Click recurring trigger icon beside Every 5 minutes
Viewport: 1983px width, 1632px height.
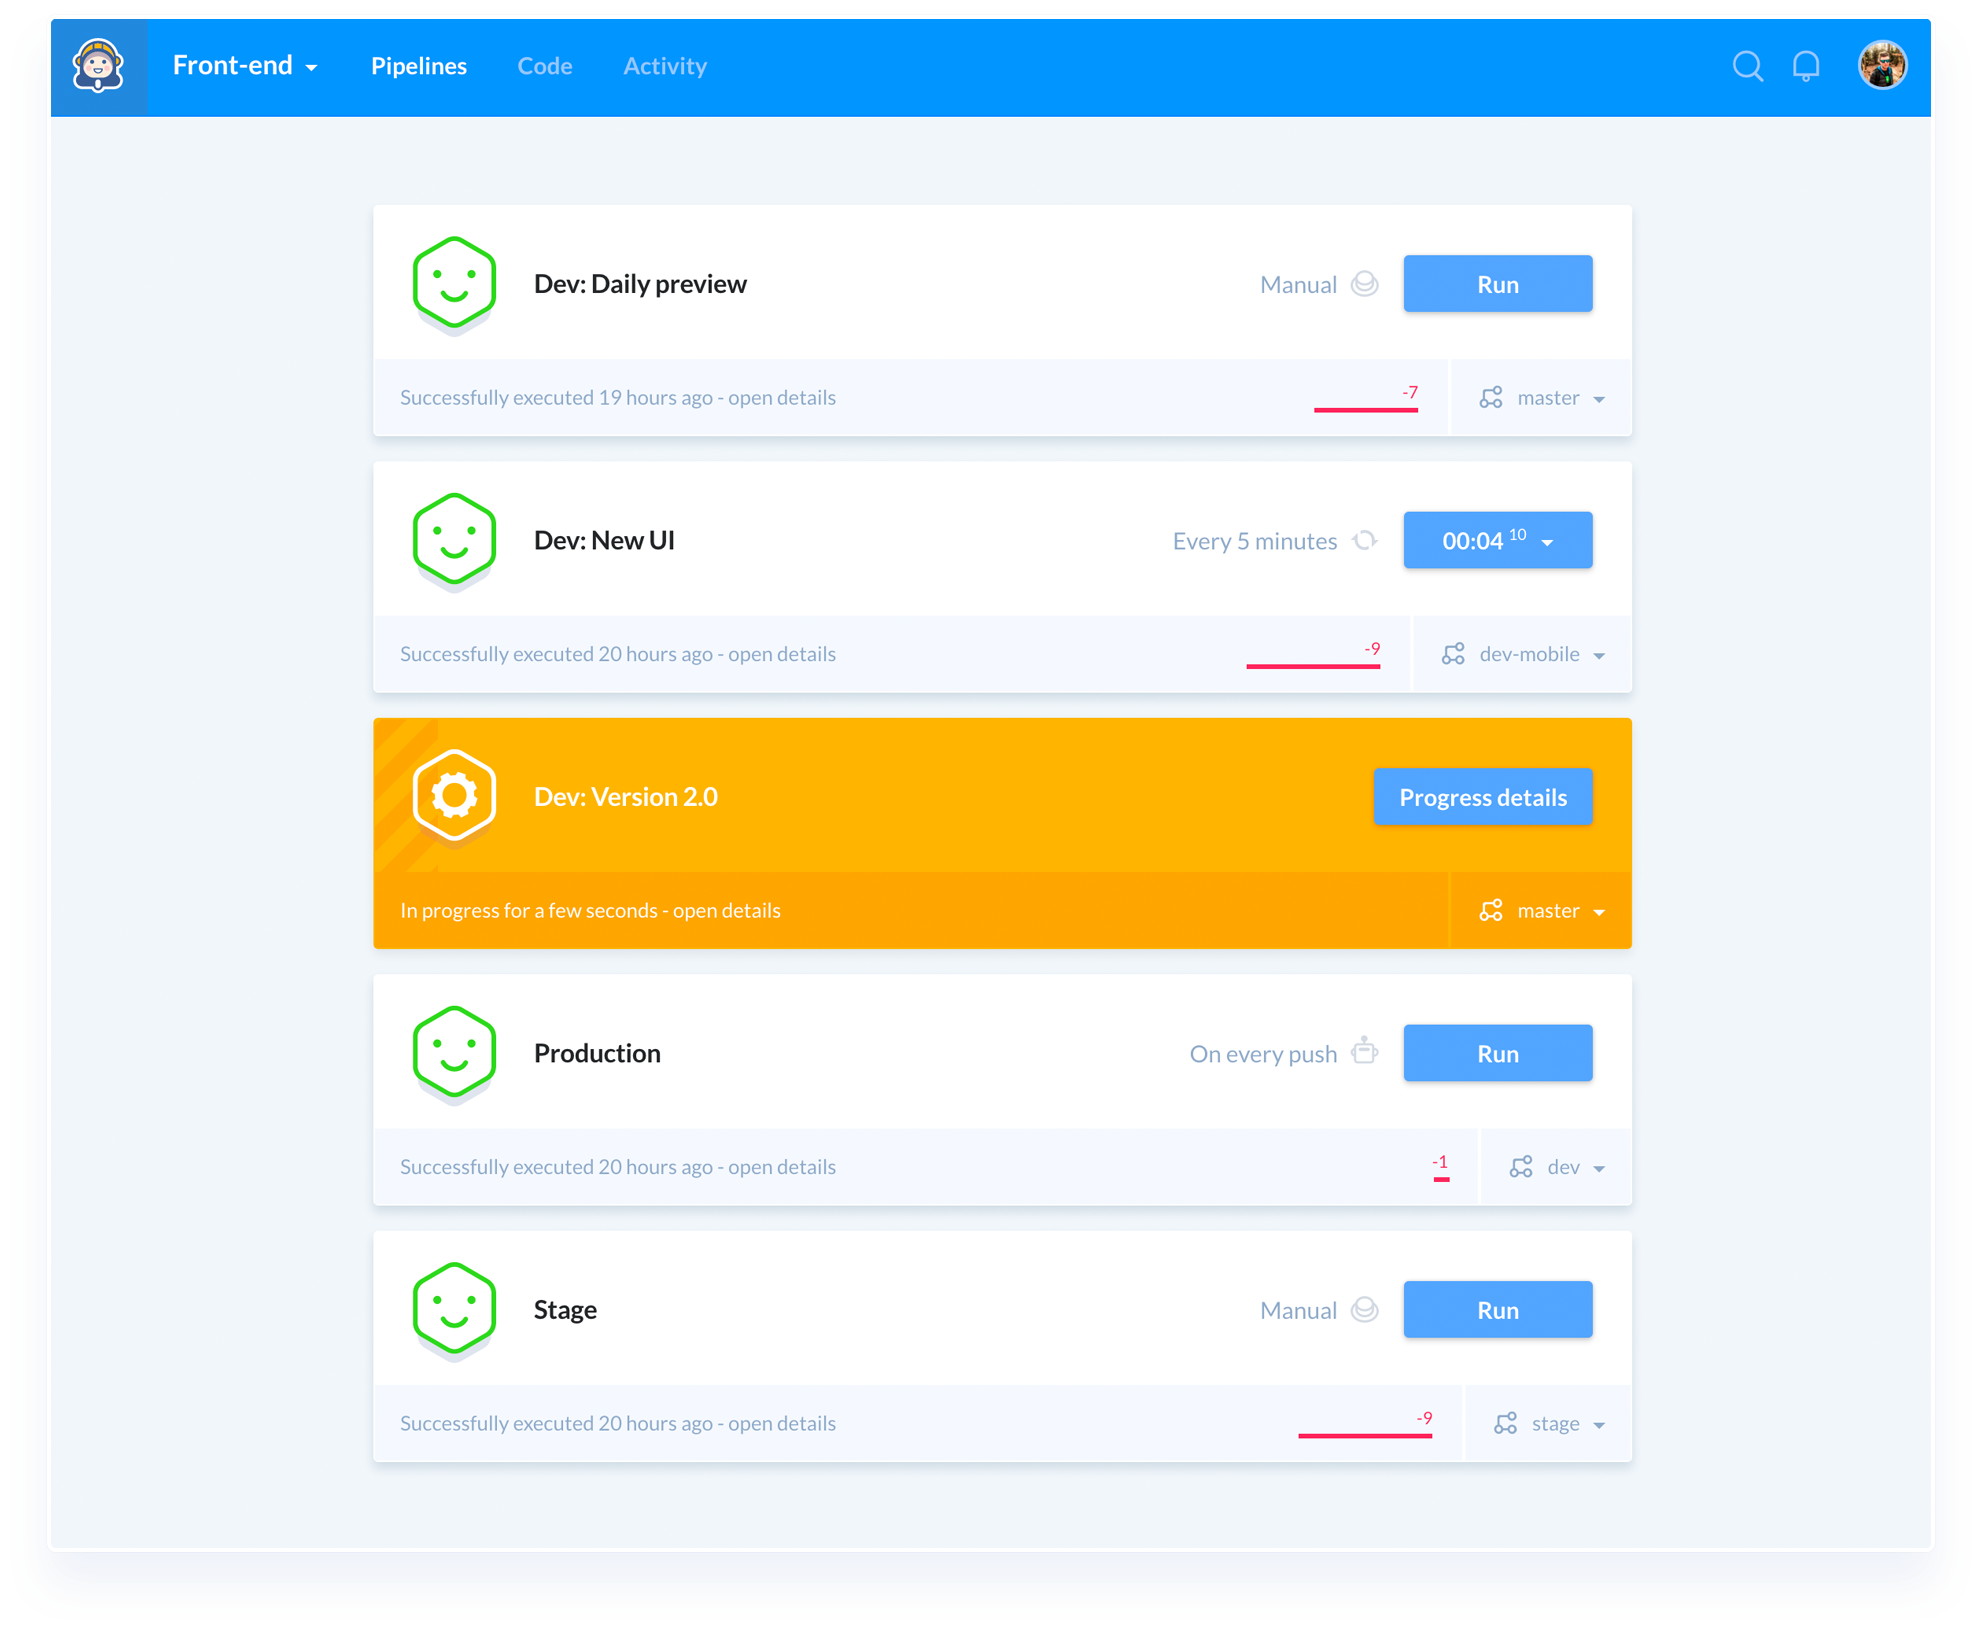[1364, 540]
